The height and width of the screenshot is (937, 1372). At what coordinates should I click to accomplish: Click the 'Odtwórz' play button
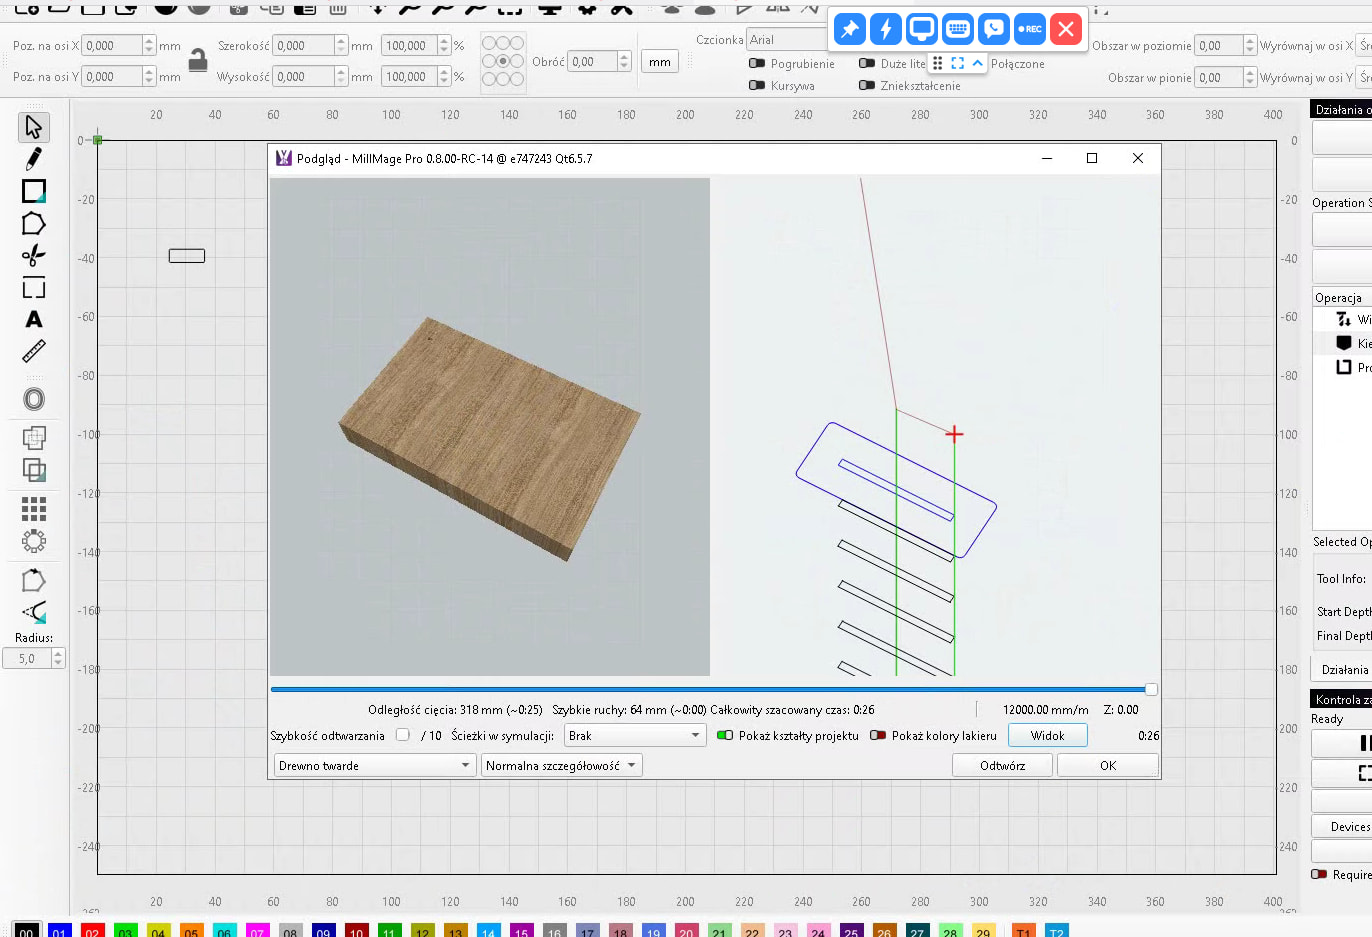click(x=1002, y=766)
